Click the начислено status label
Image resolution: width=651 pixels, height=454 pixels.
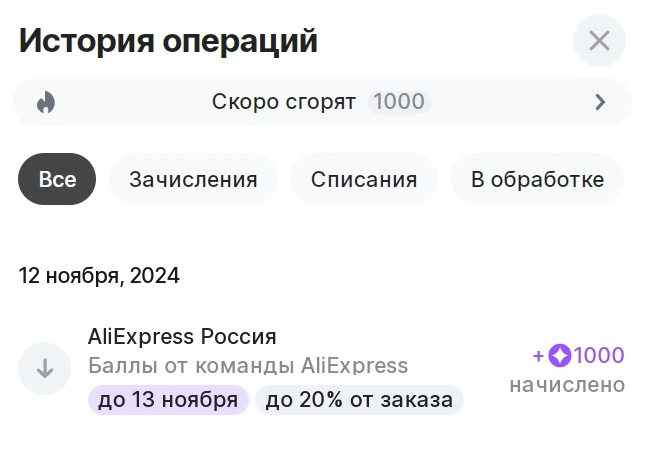(x=567, y=385)
